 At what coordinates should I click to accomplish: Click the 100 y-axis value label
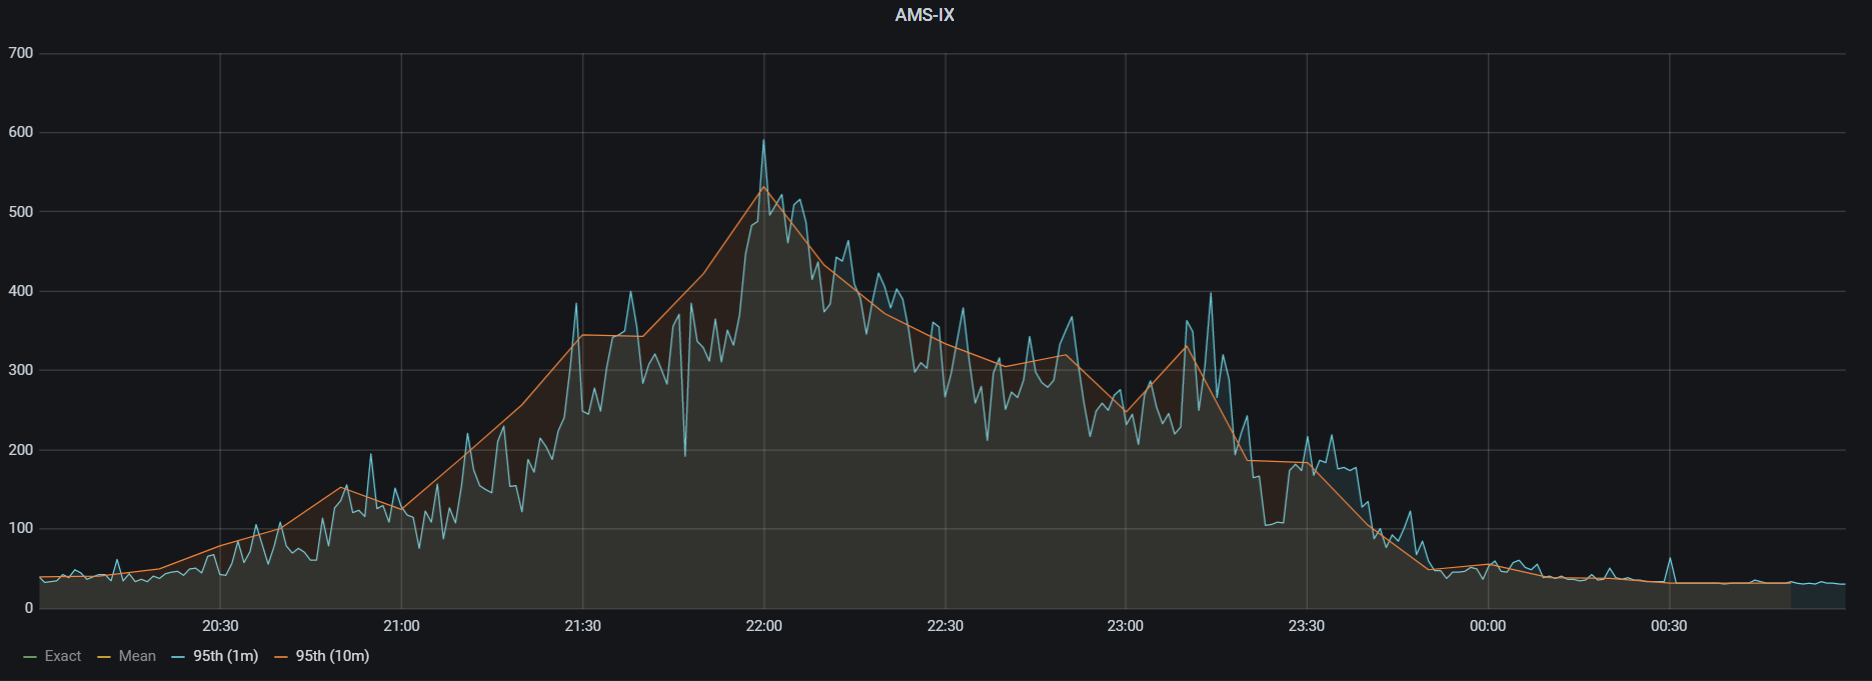(21, 529)
